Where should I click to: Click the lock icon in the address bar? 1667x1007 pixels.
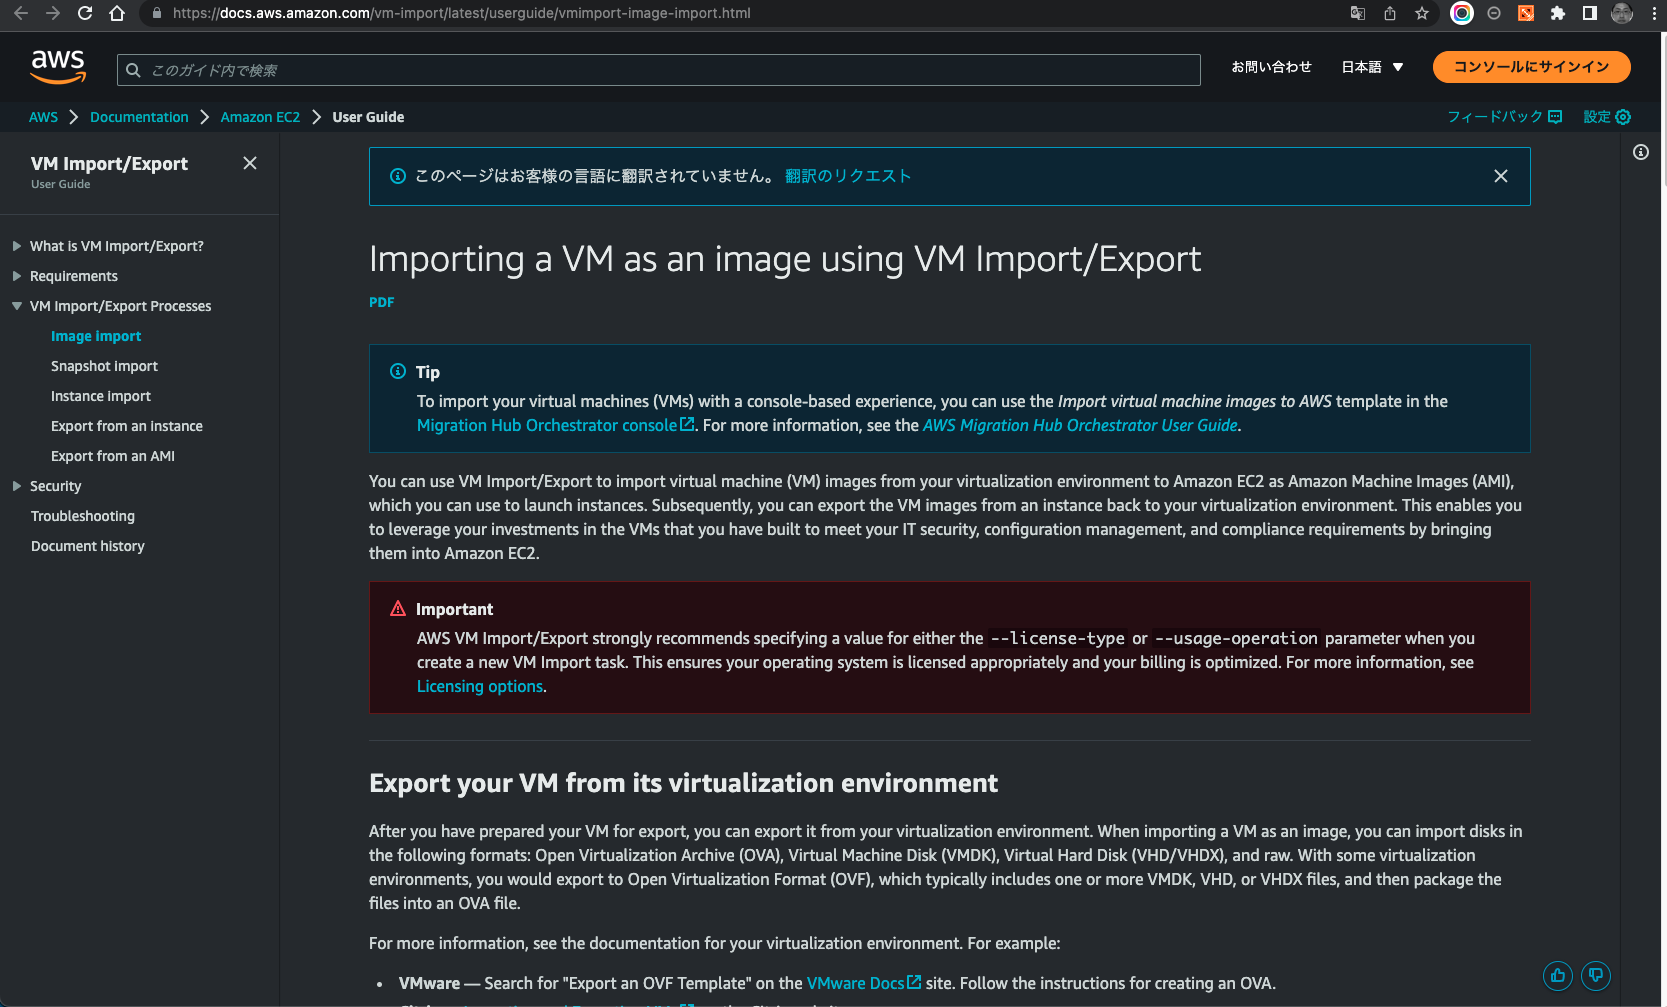[156, 13]
